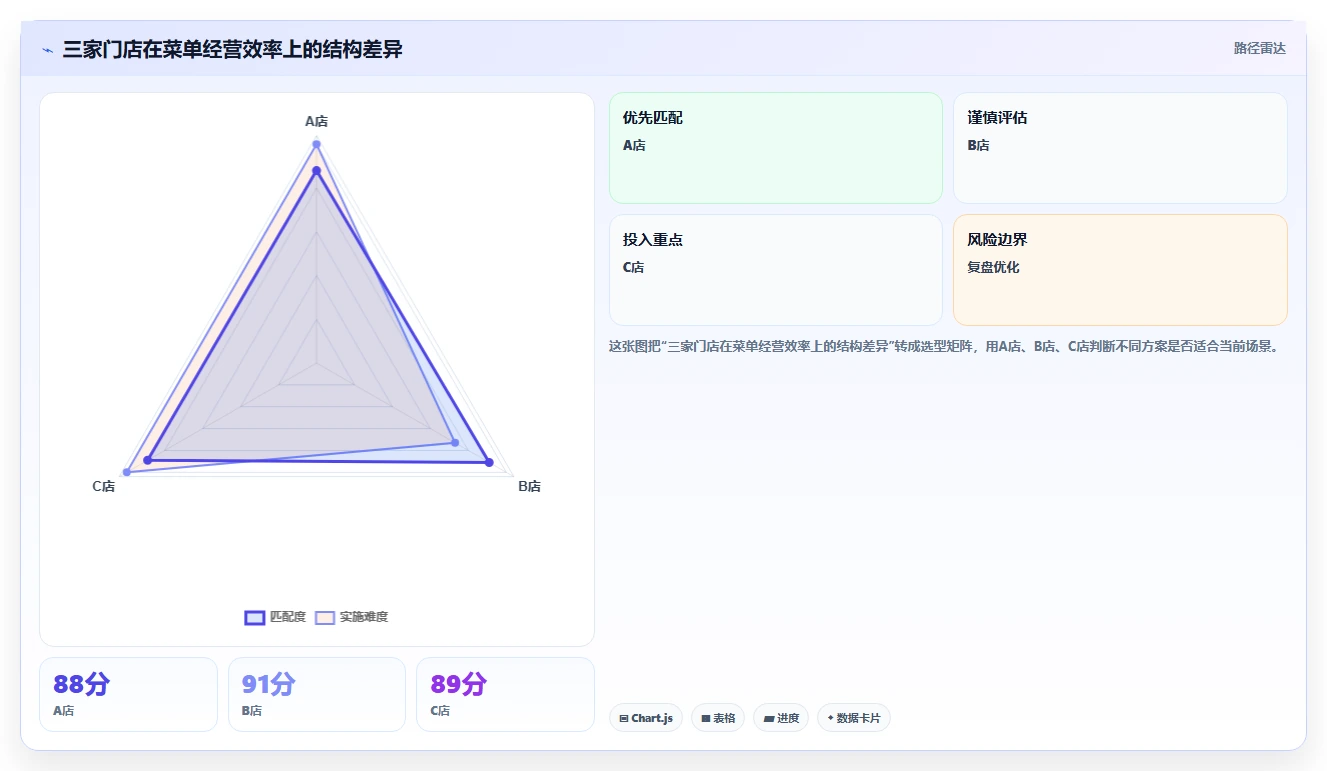Viewport: 1327px width, 771px height.
Task: Click the 91分 score card for B店
Action: tap(317, 694)
